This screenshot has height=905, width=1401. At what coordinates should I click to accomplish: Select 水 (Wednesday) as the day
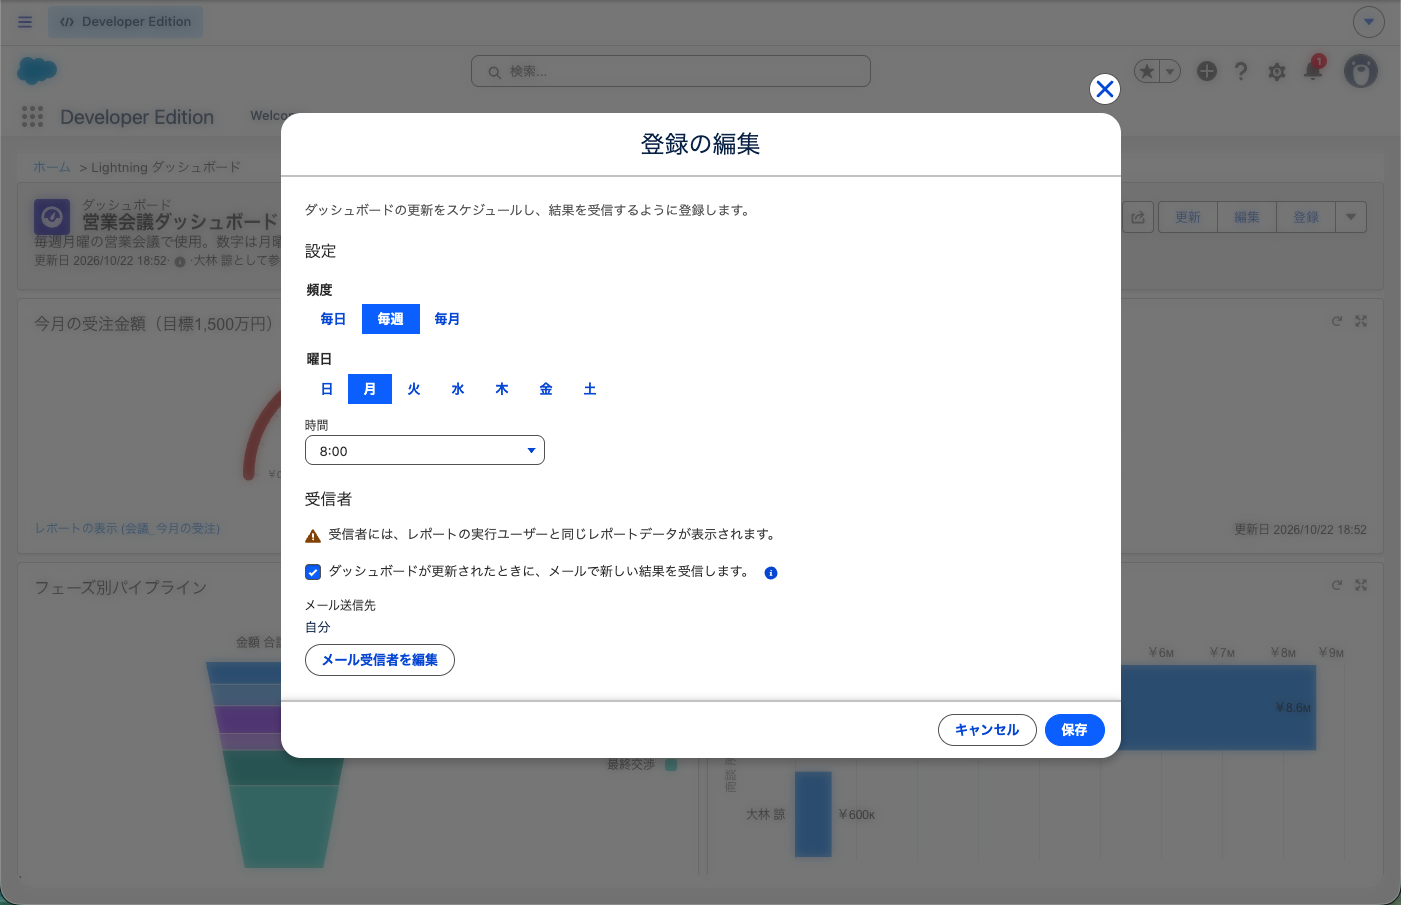point(458,389)
